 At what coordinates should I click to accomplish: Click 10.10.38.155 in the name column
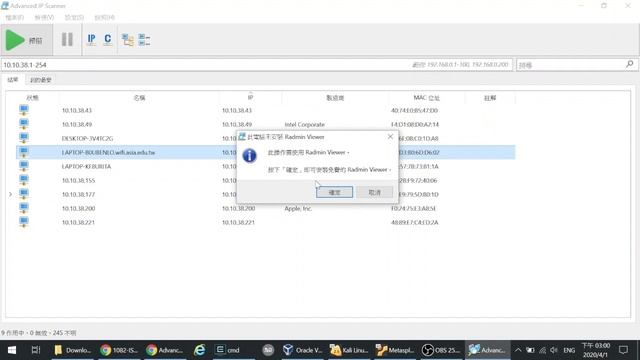pos(78,180)
